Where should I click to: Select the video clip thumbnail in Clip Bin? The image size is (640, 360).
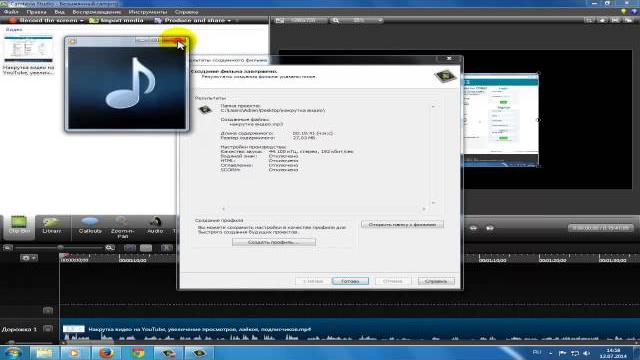[x=28, y=48]
